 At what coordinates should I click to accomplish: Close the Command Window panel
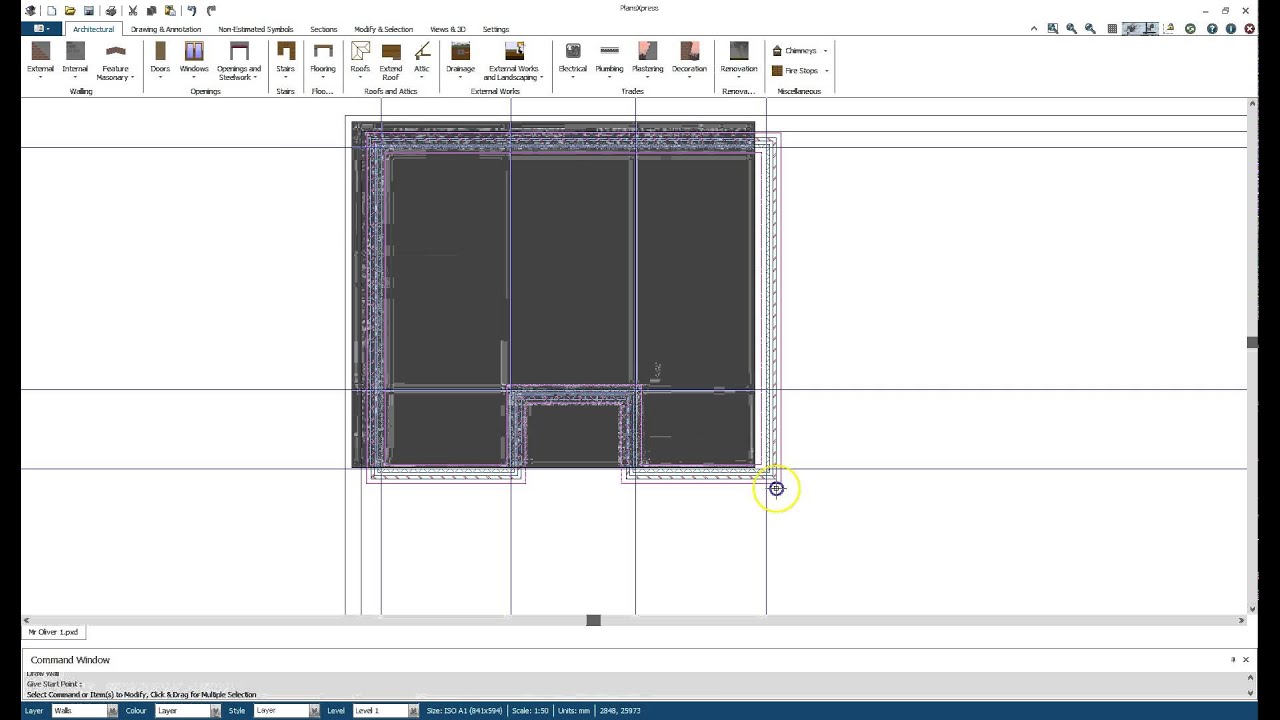pyautogui.click(x=1246, y=660)
